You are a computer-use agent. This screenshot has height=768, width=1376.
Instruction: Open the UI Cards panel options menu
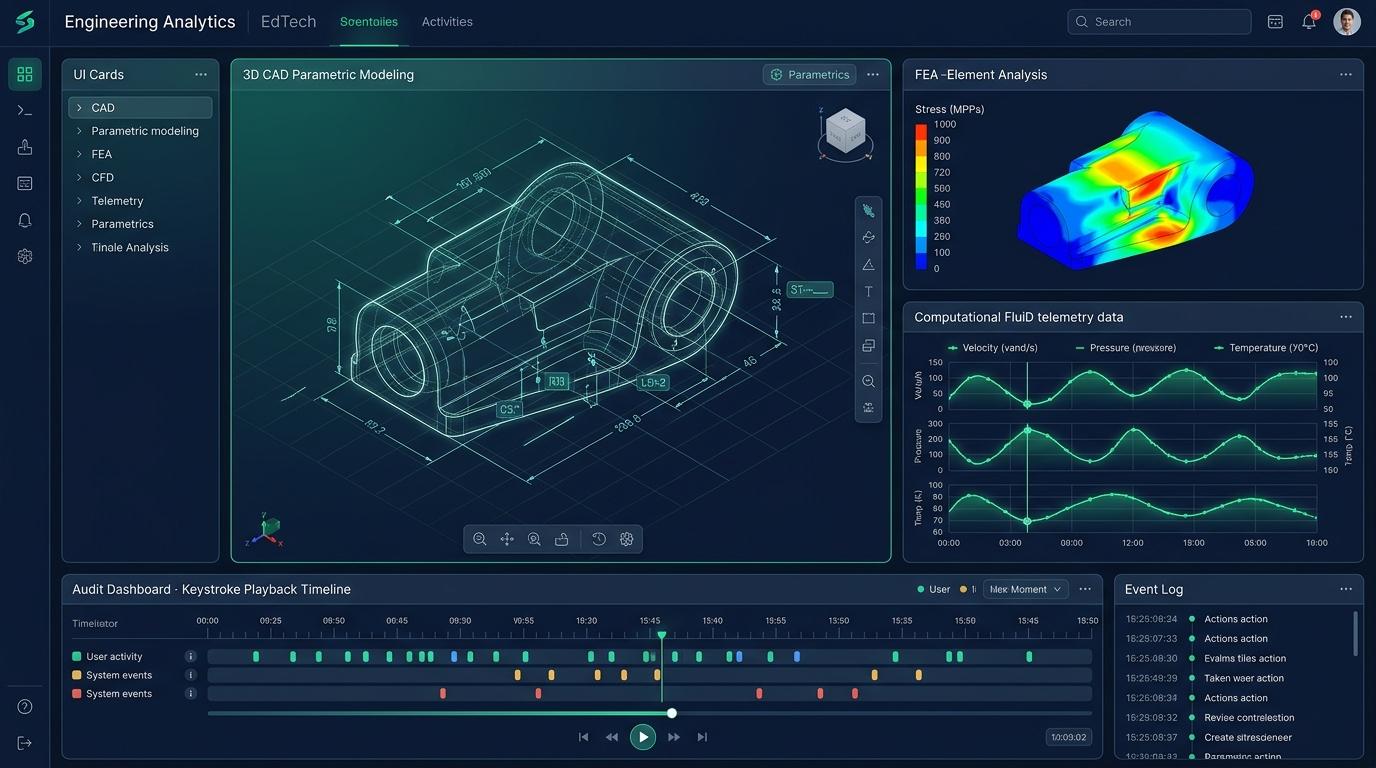(x=201, y=75)
